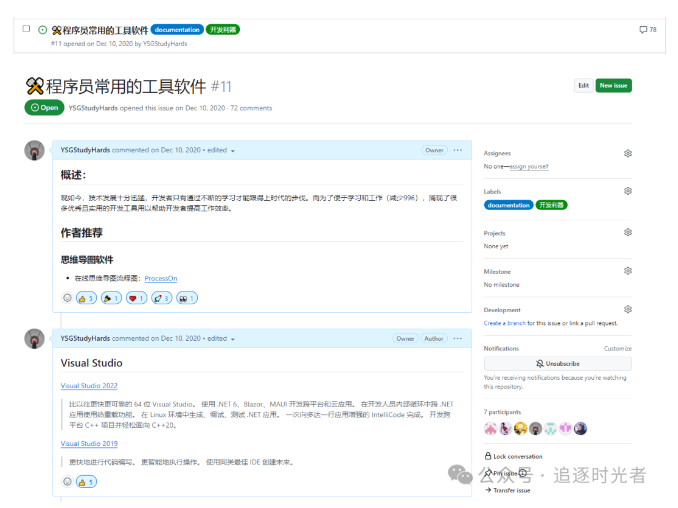The width and height of the screenshot is (678, 508).
Task: Click the Owner badge on first comment
Action: pos(434,150)
